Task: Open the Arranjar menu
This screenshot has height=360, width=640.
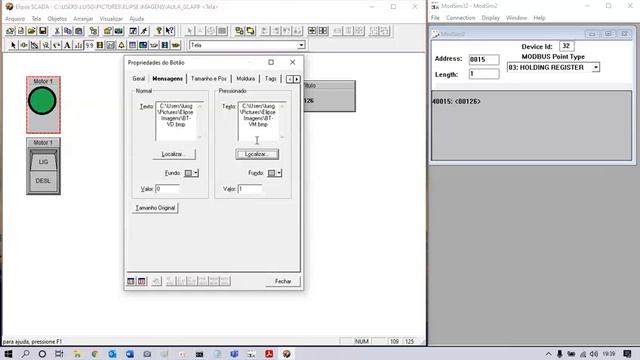Action: coord(83,19)
